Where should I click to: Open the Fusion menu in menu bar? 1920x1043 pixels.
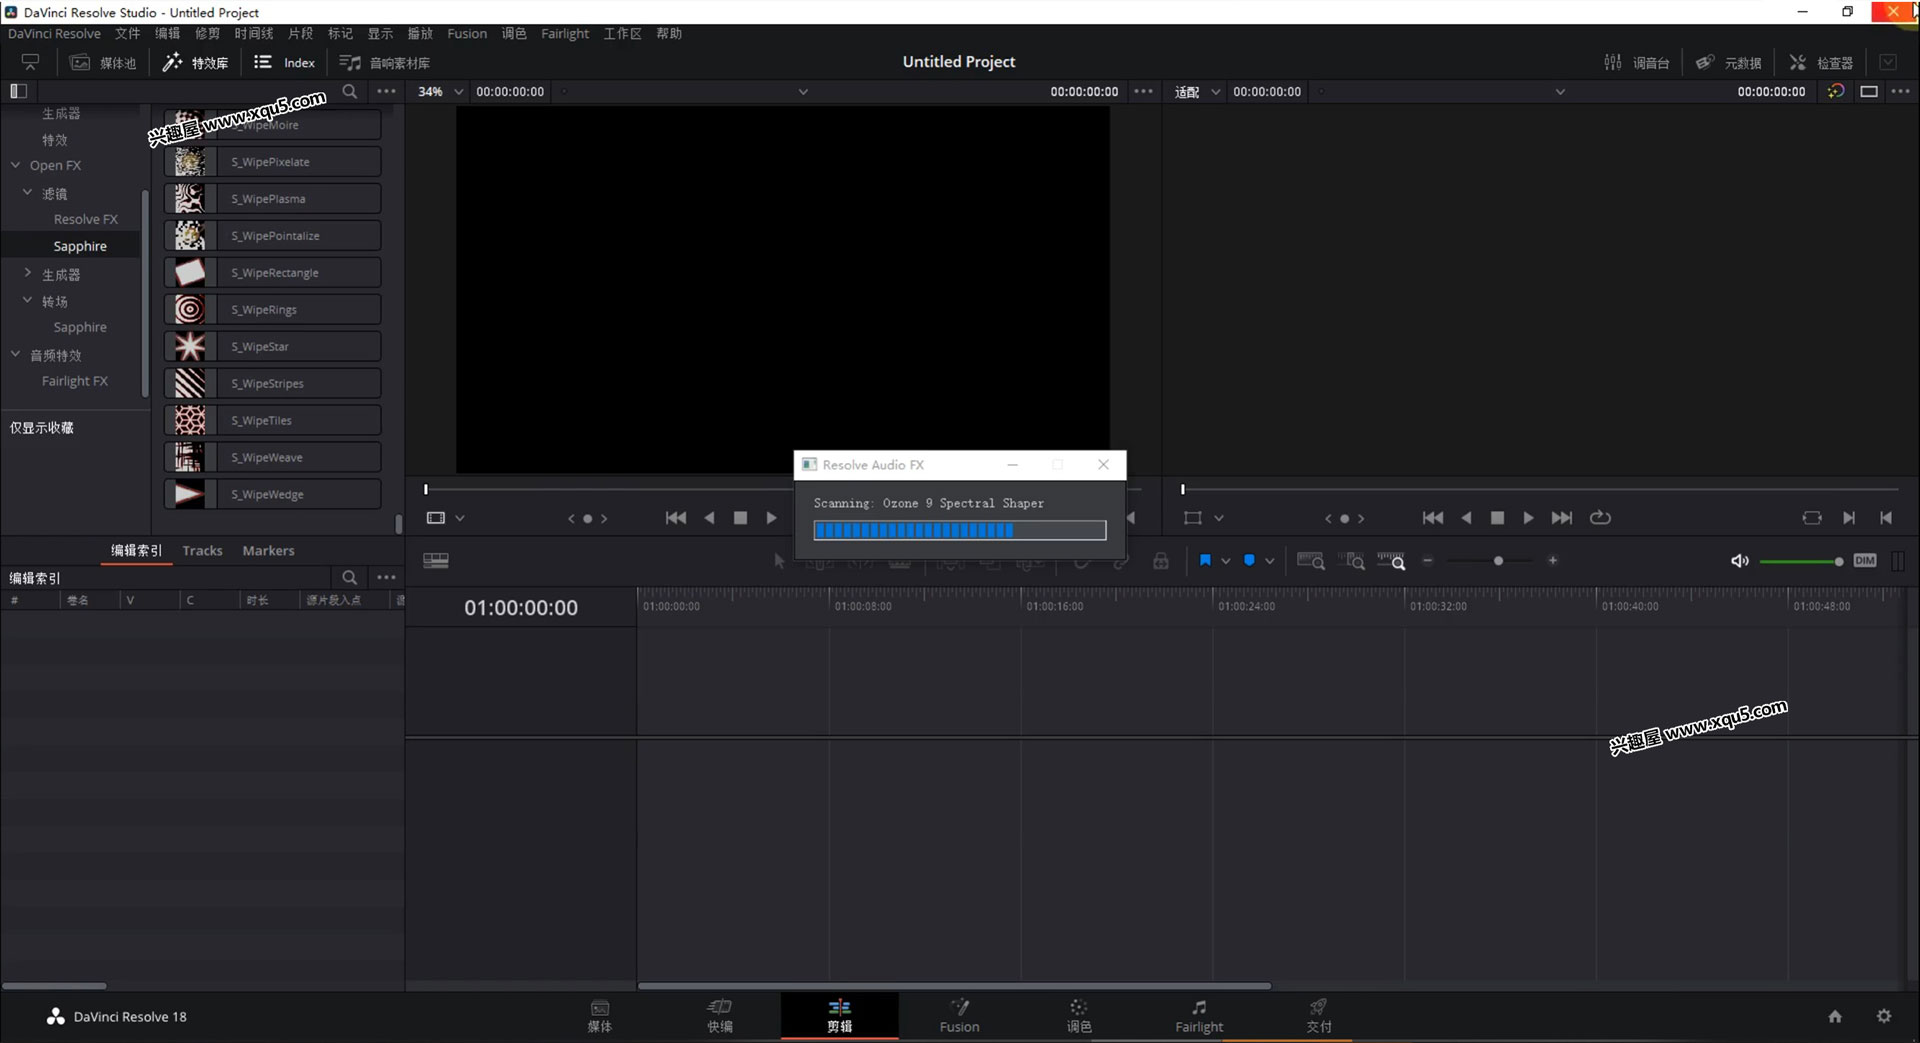467,33
